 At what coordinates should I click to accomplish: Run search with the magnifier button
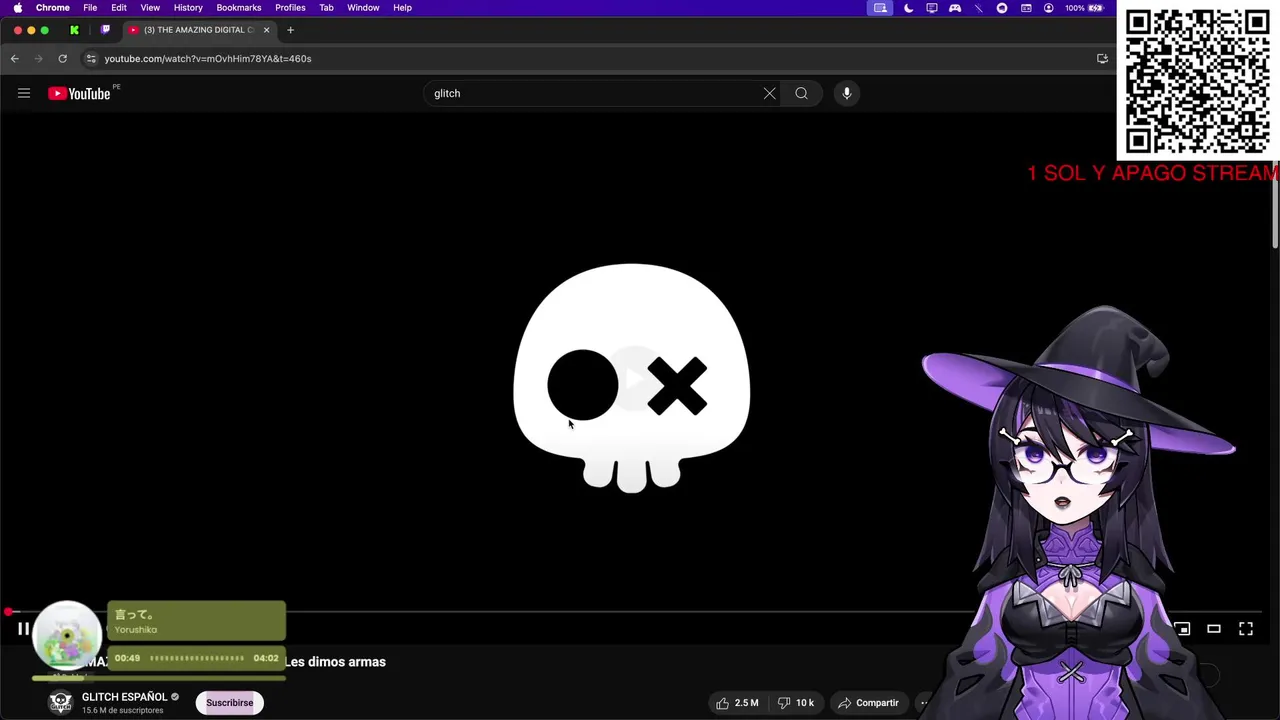point(801,93)
